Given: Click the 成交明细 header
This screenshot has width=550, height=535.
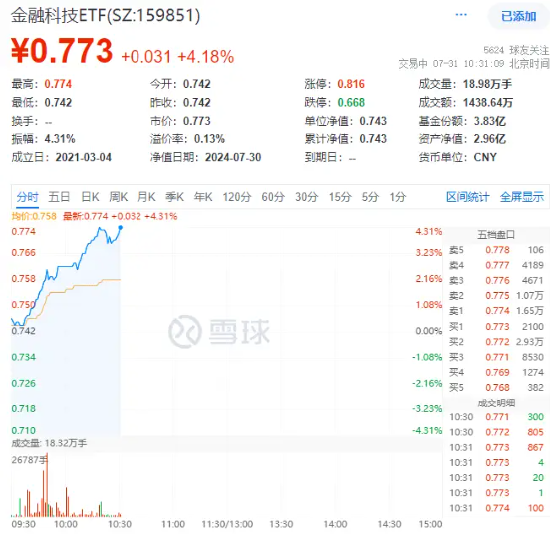Looking at the screenshot, I should pyautogui.click(x=496, y=403).
